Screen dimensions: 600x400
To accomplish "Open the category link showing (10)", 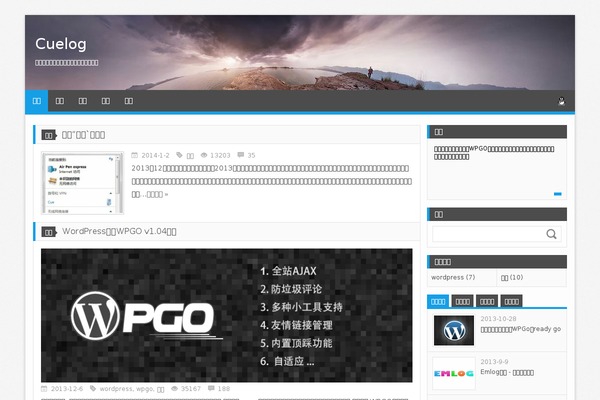I will (512, 278).
